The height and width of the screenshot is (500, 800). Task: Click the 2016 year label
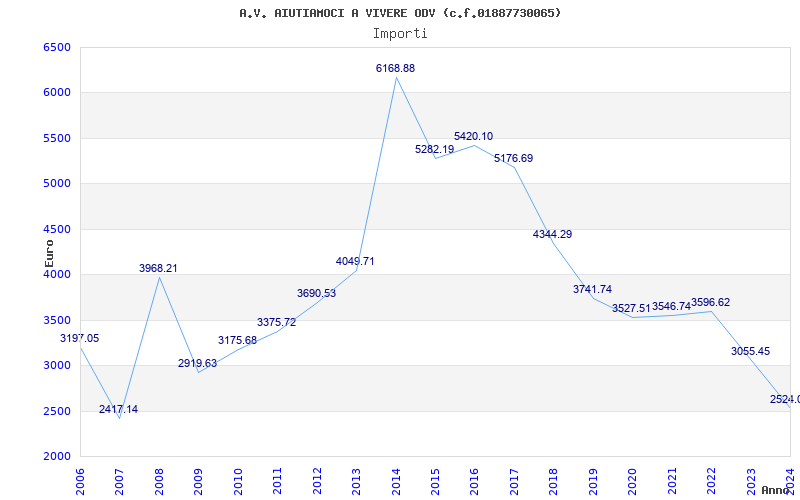point(474,481)
